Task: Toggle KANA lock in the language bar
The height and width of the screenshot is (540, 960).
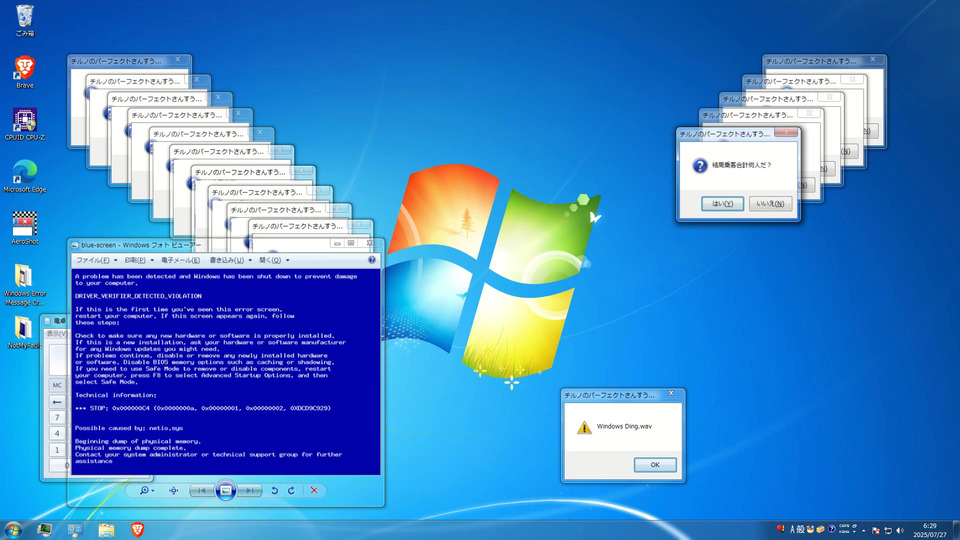Action: point(844,532)
